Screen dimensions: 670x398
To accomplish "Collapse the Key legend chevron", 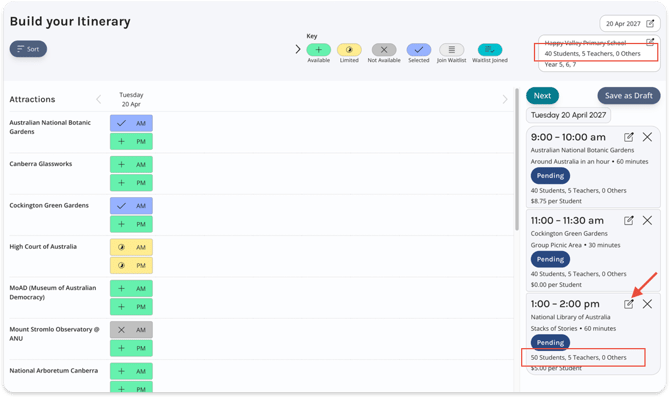I will click(x=298, y=50).
